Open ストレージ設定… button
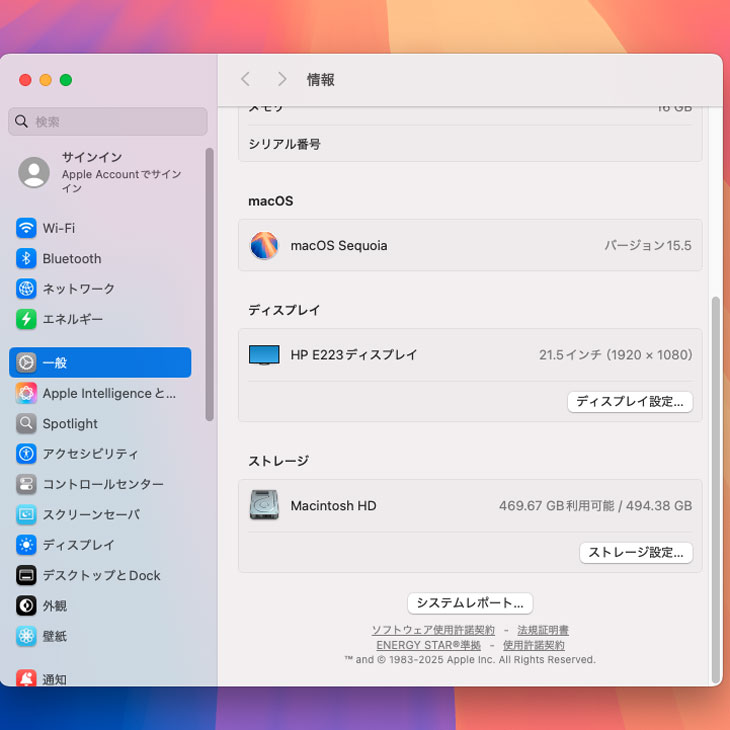 636,553
